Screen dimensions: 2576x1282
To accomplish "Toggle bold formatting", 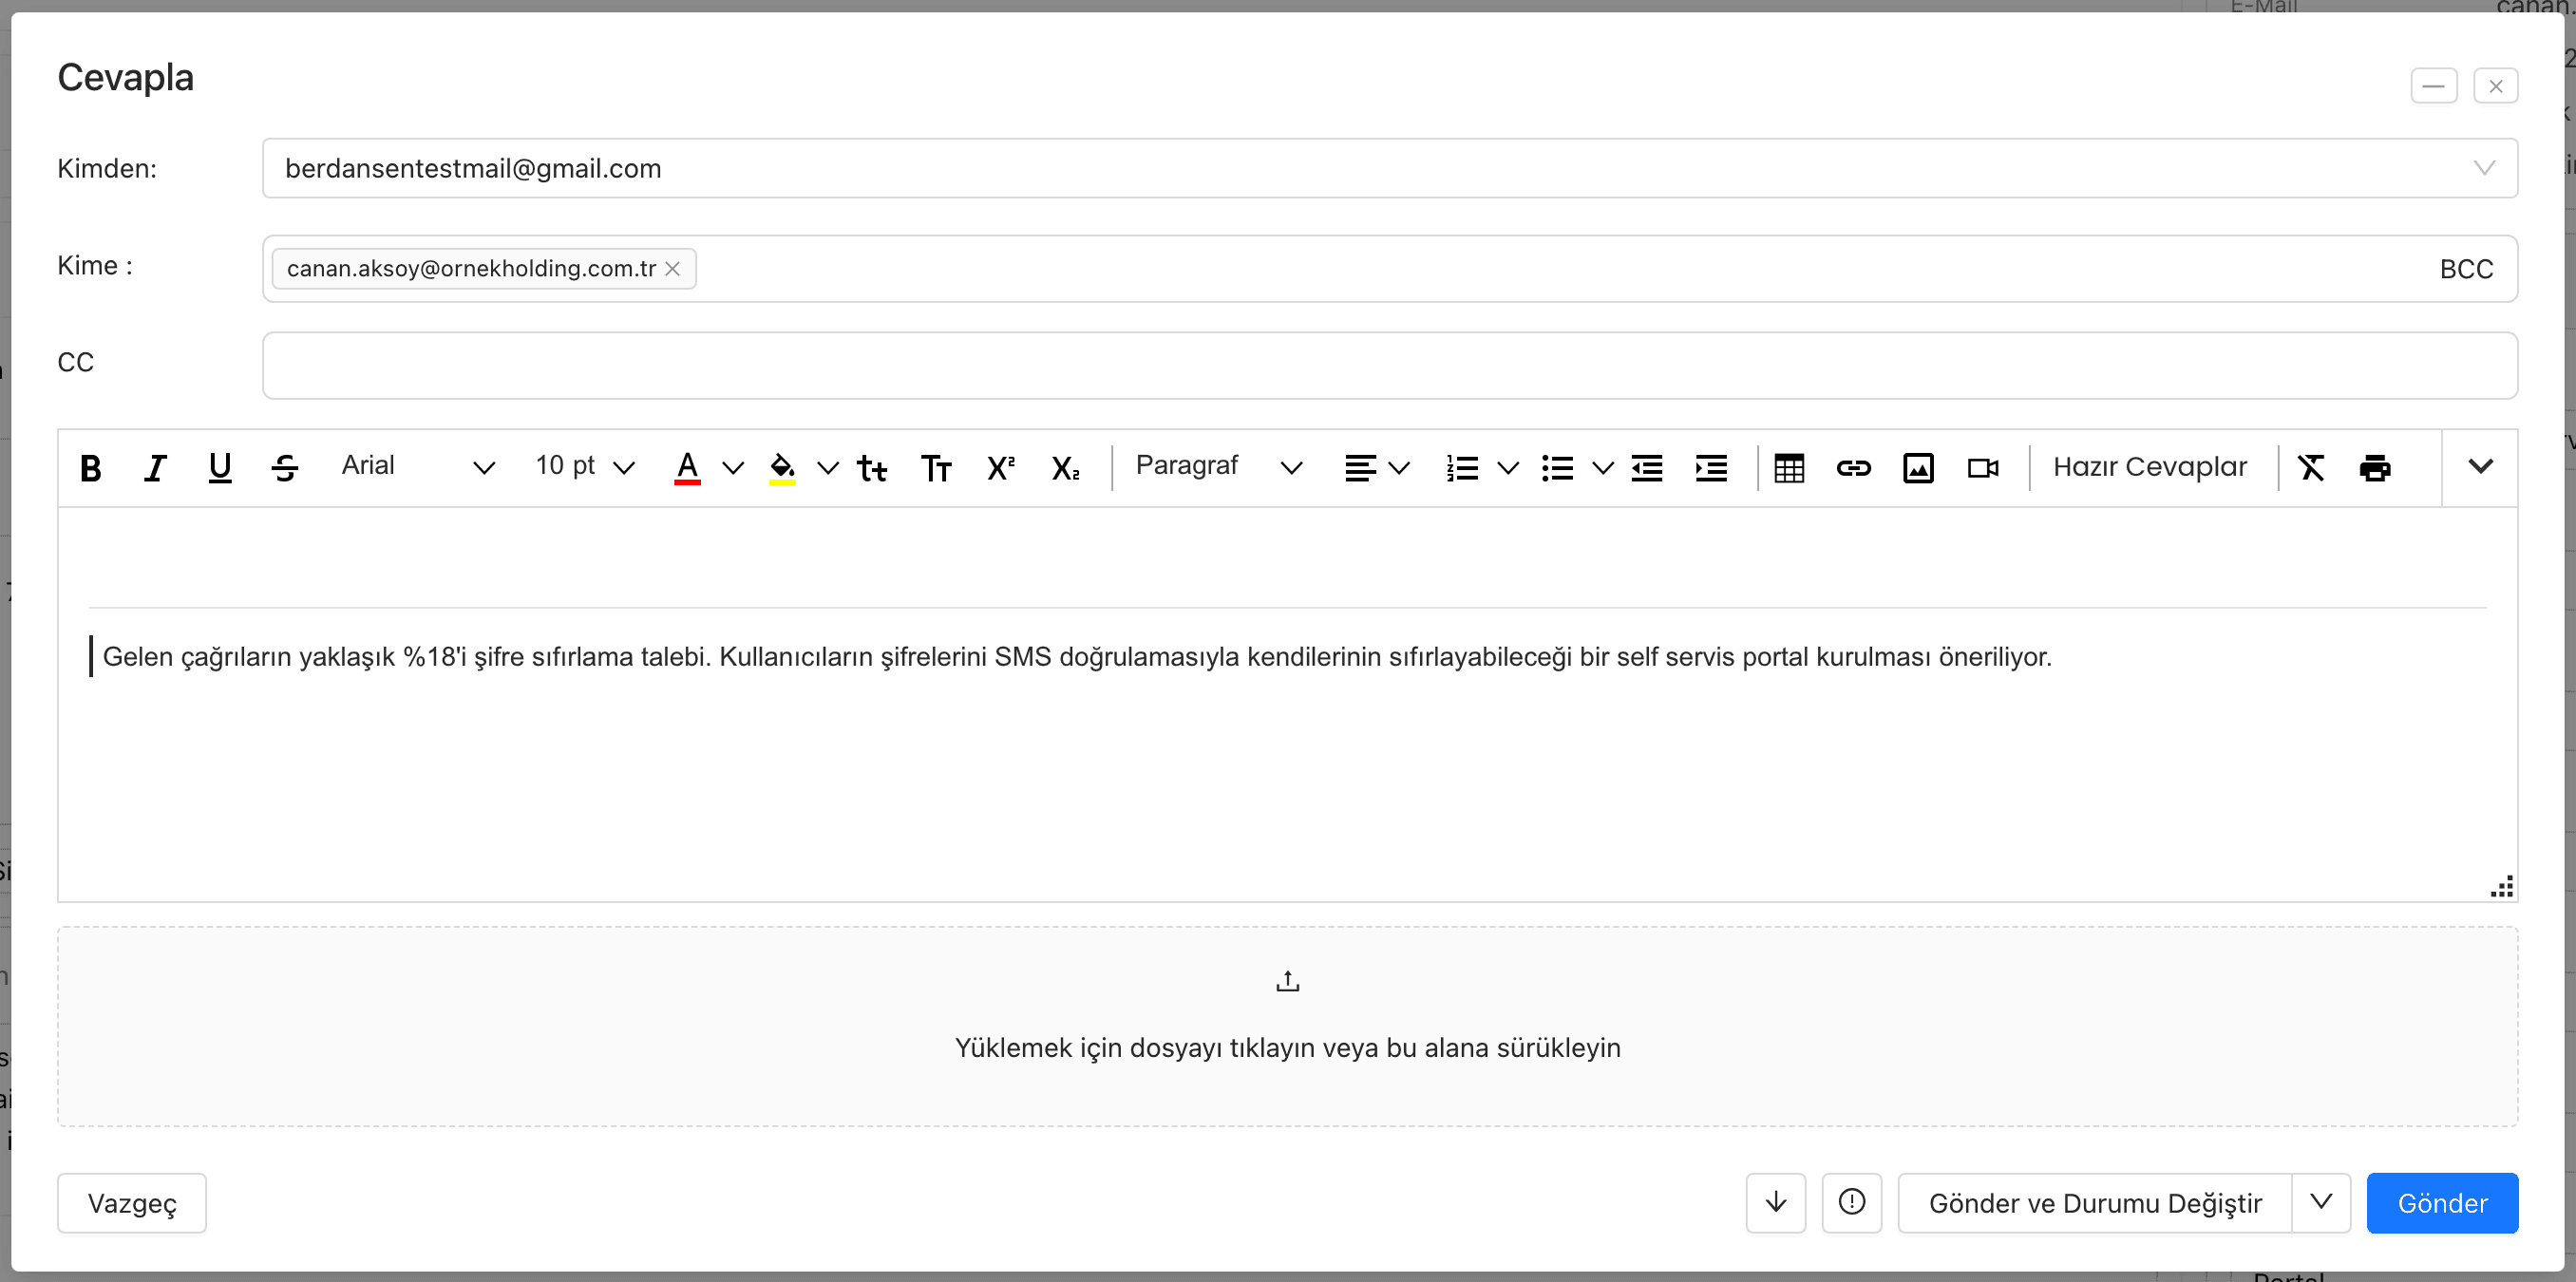I will [90, 467].
